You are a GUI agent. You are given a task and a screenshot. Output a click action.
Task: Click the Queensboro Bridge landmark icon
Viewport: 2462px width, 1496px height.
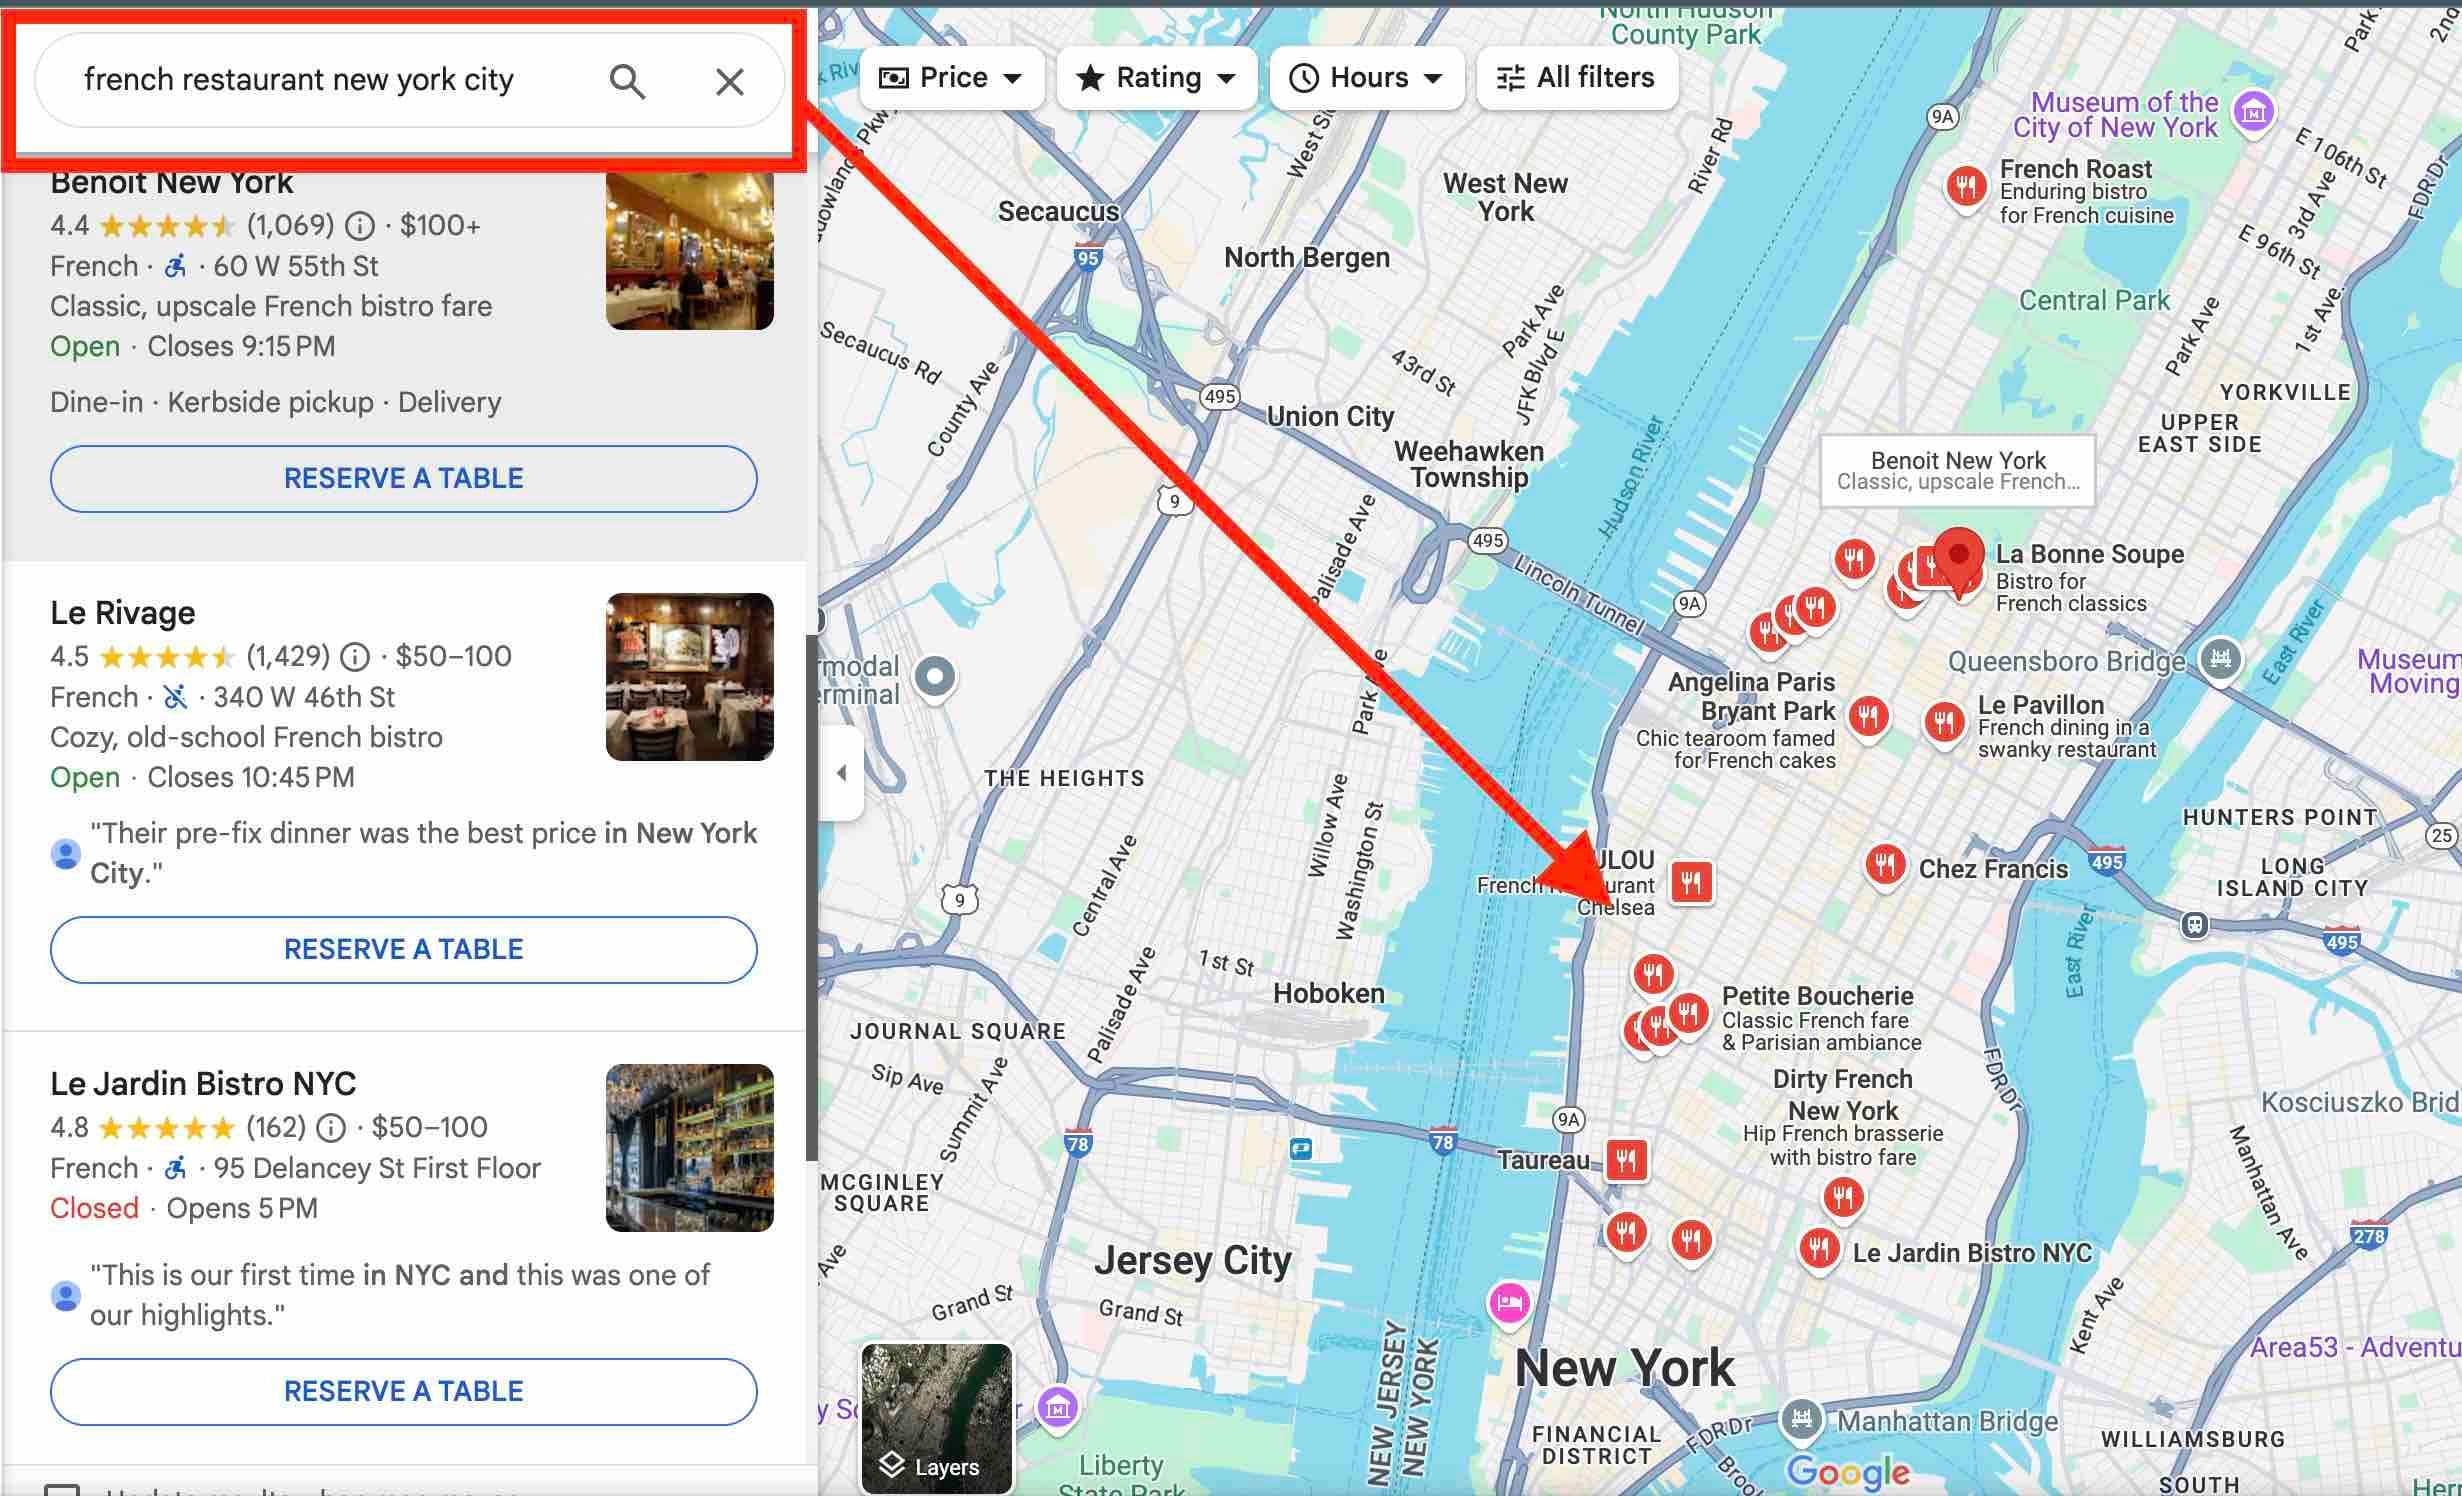(x=2220, y=659)
